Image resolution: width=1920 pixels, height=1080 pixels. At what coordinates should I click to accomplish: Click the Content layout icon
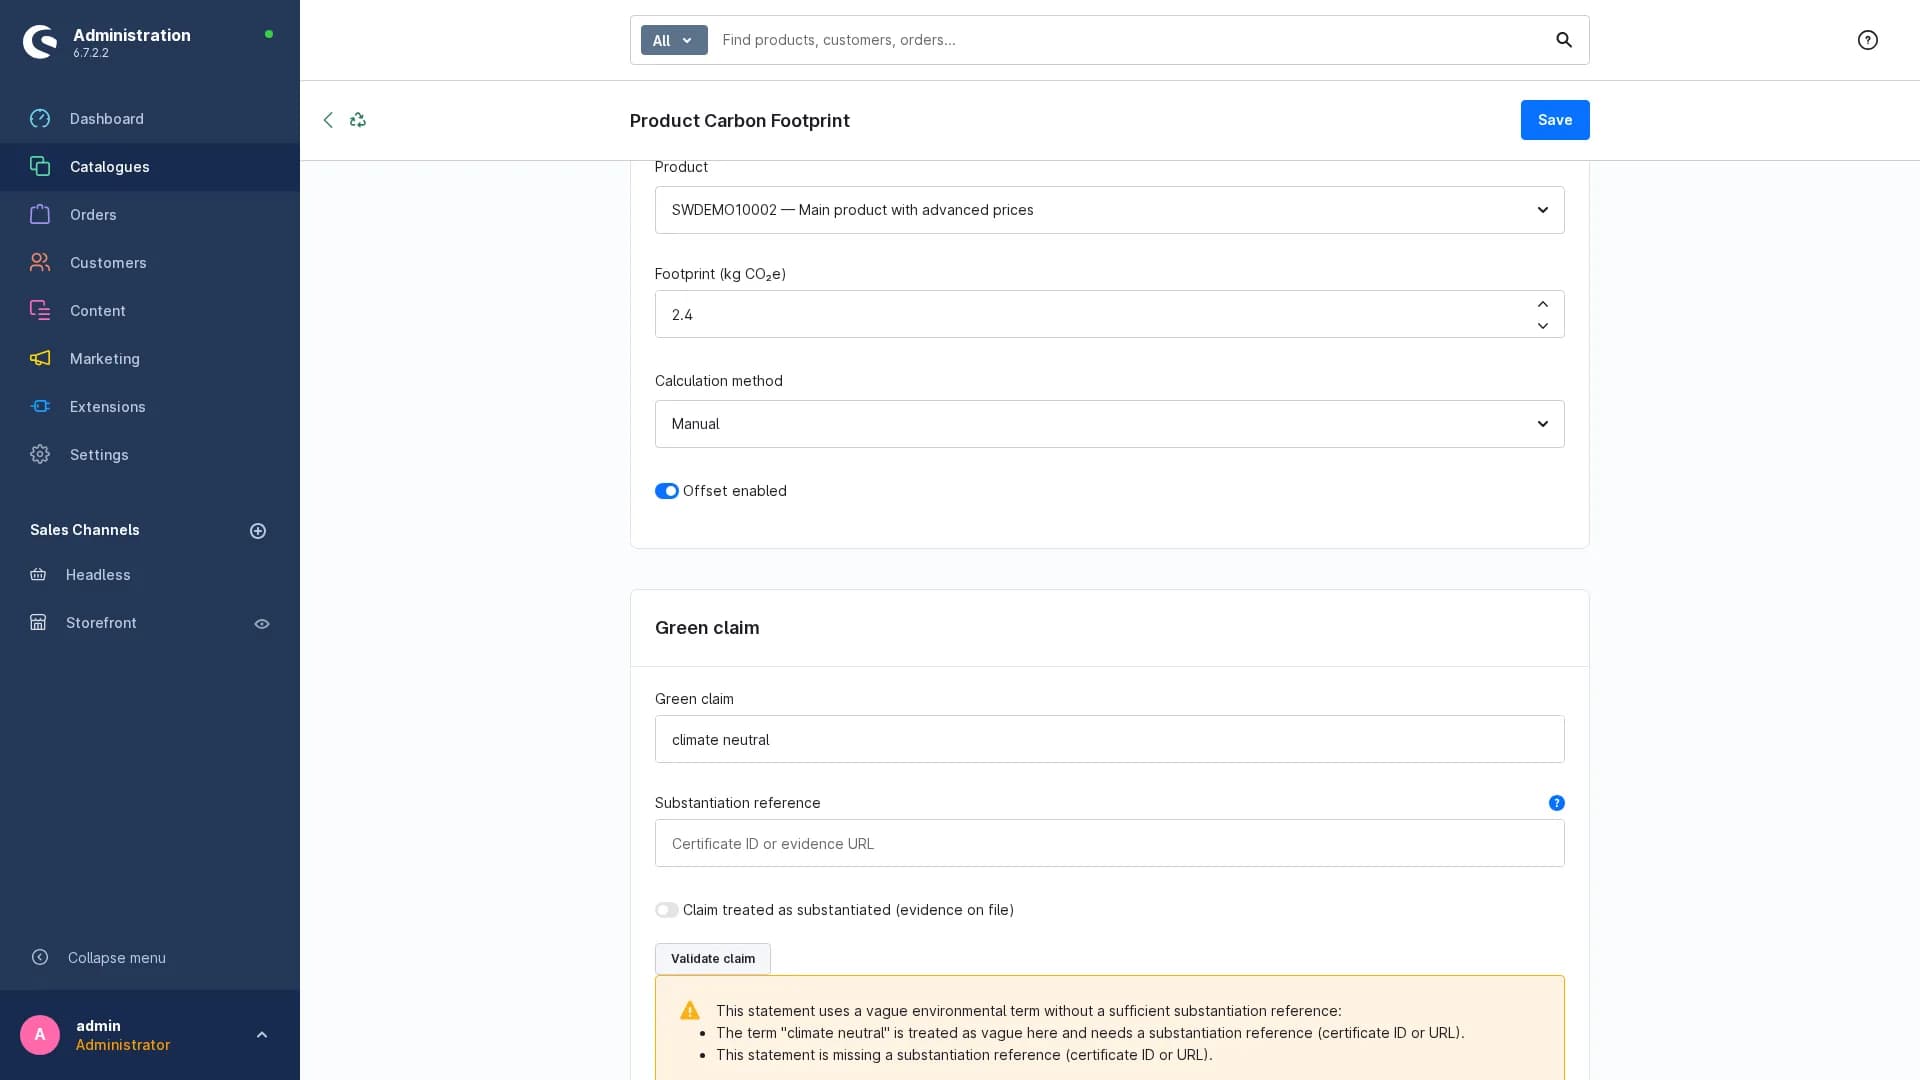tap(40, 311)
